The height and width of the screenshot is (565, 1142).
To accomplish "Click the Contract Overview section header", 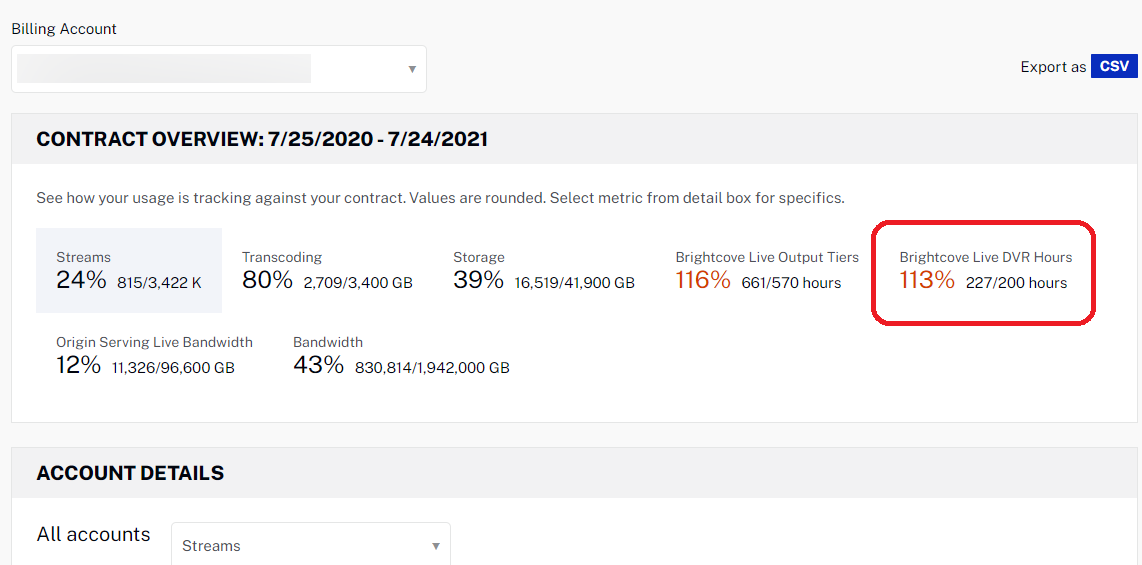I will click(262, 140).
